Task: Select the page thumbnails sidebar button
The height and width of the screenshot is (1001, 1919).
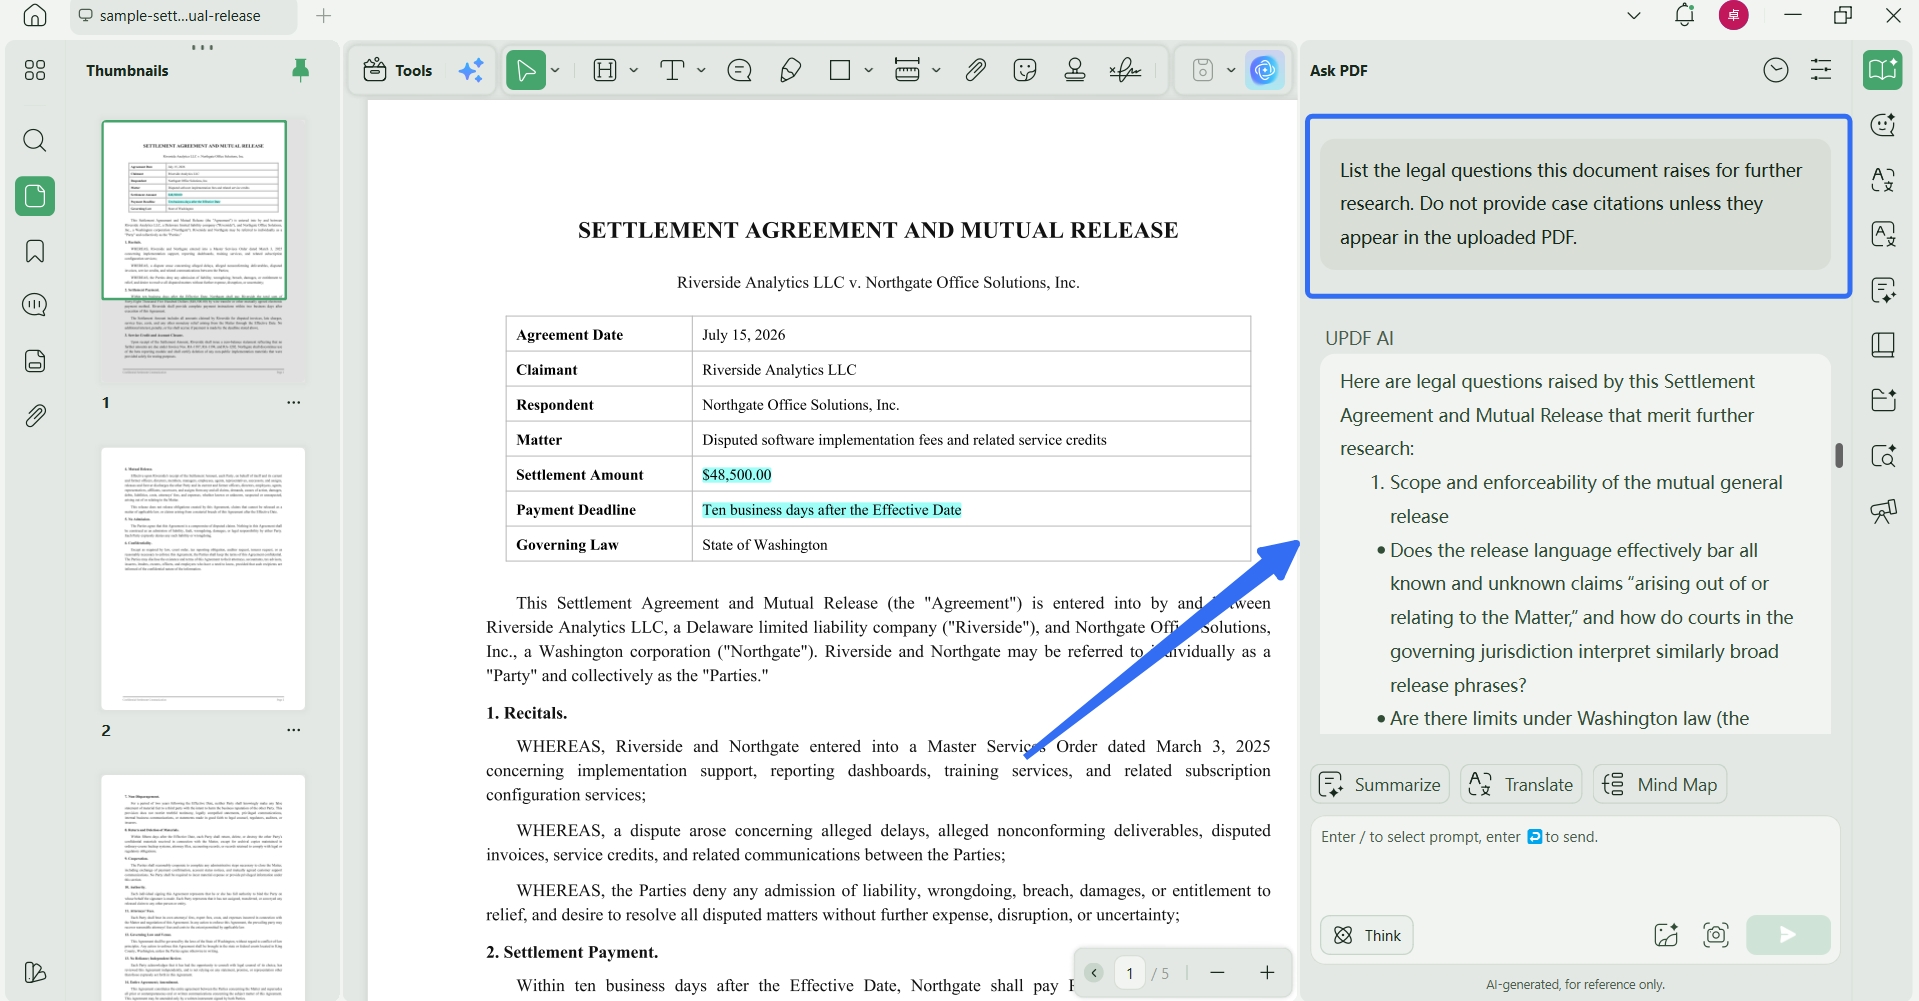Action: [x=35, y=196]
